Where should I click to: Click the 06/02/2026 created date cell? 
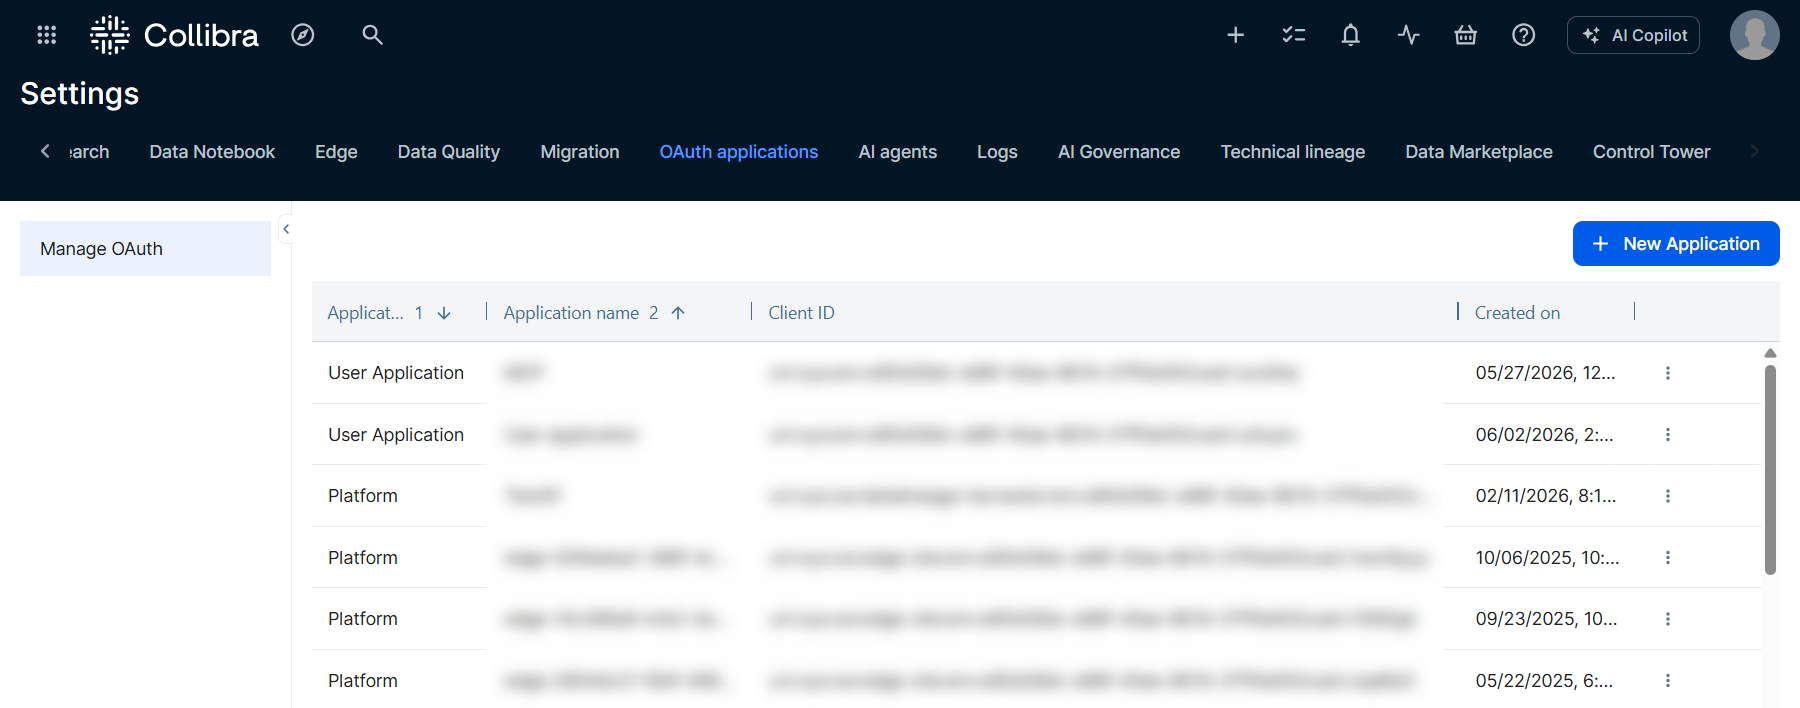tap(1544, 435)
